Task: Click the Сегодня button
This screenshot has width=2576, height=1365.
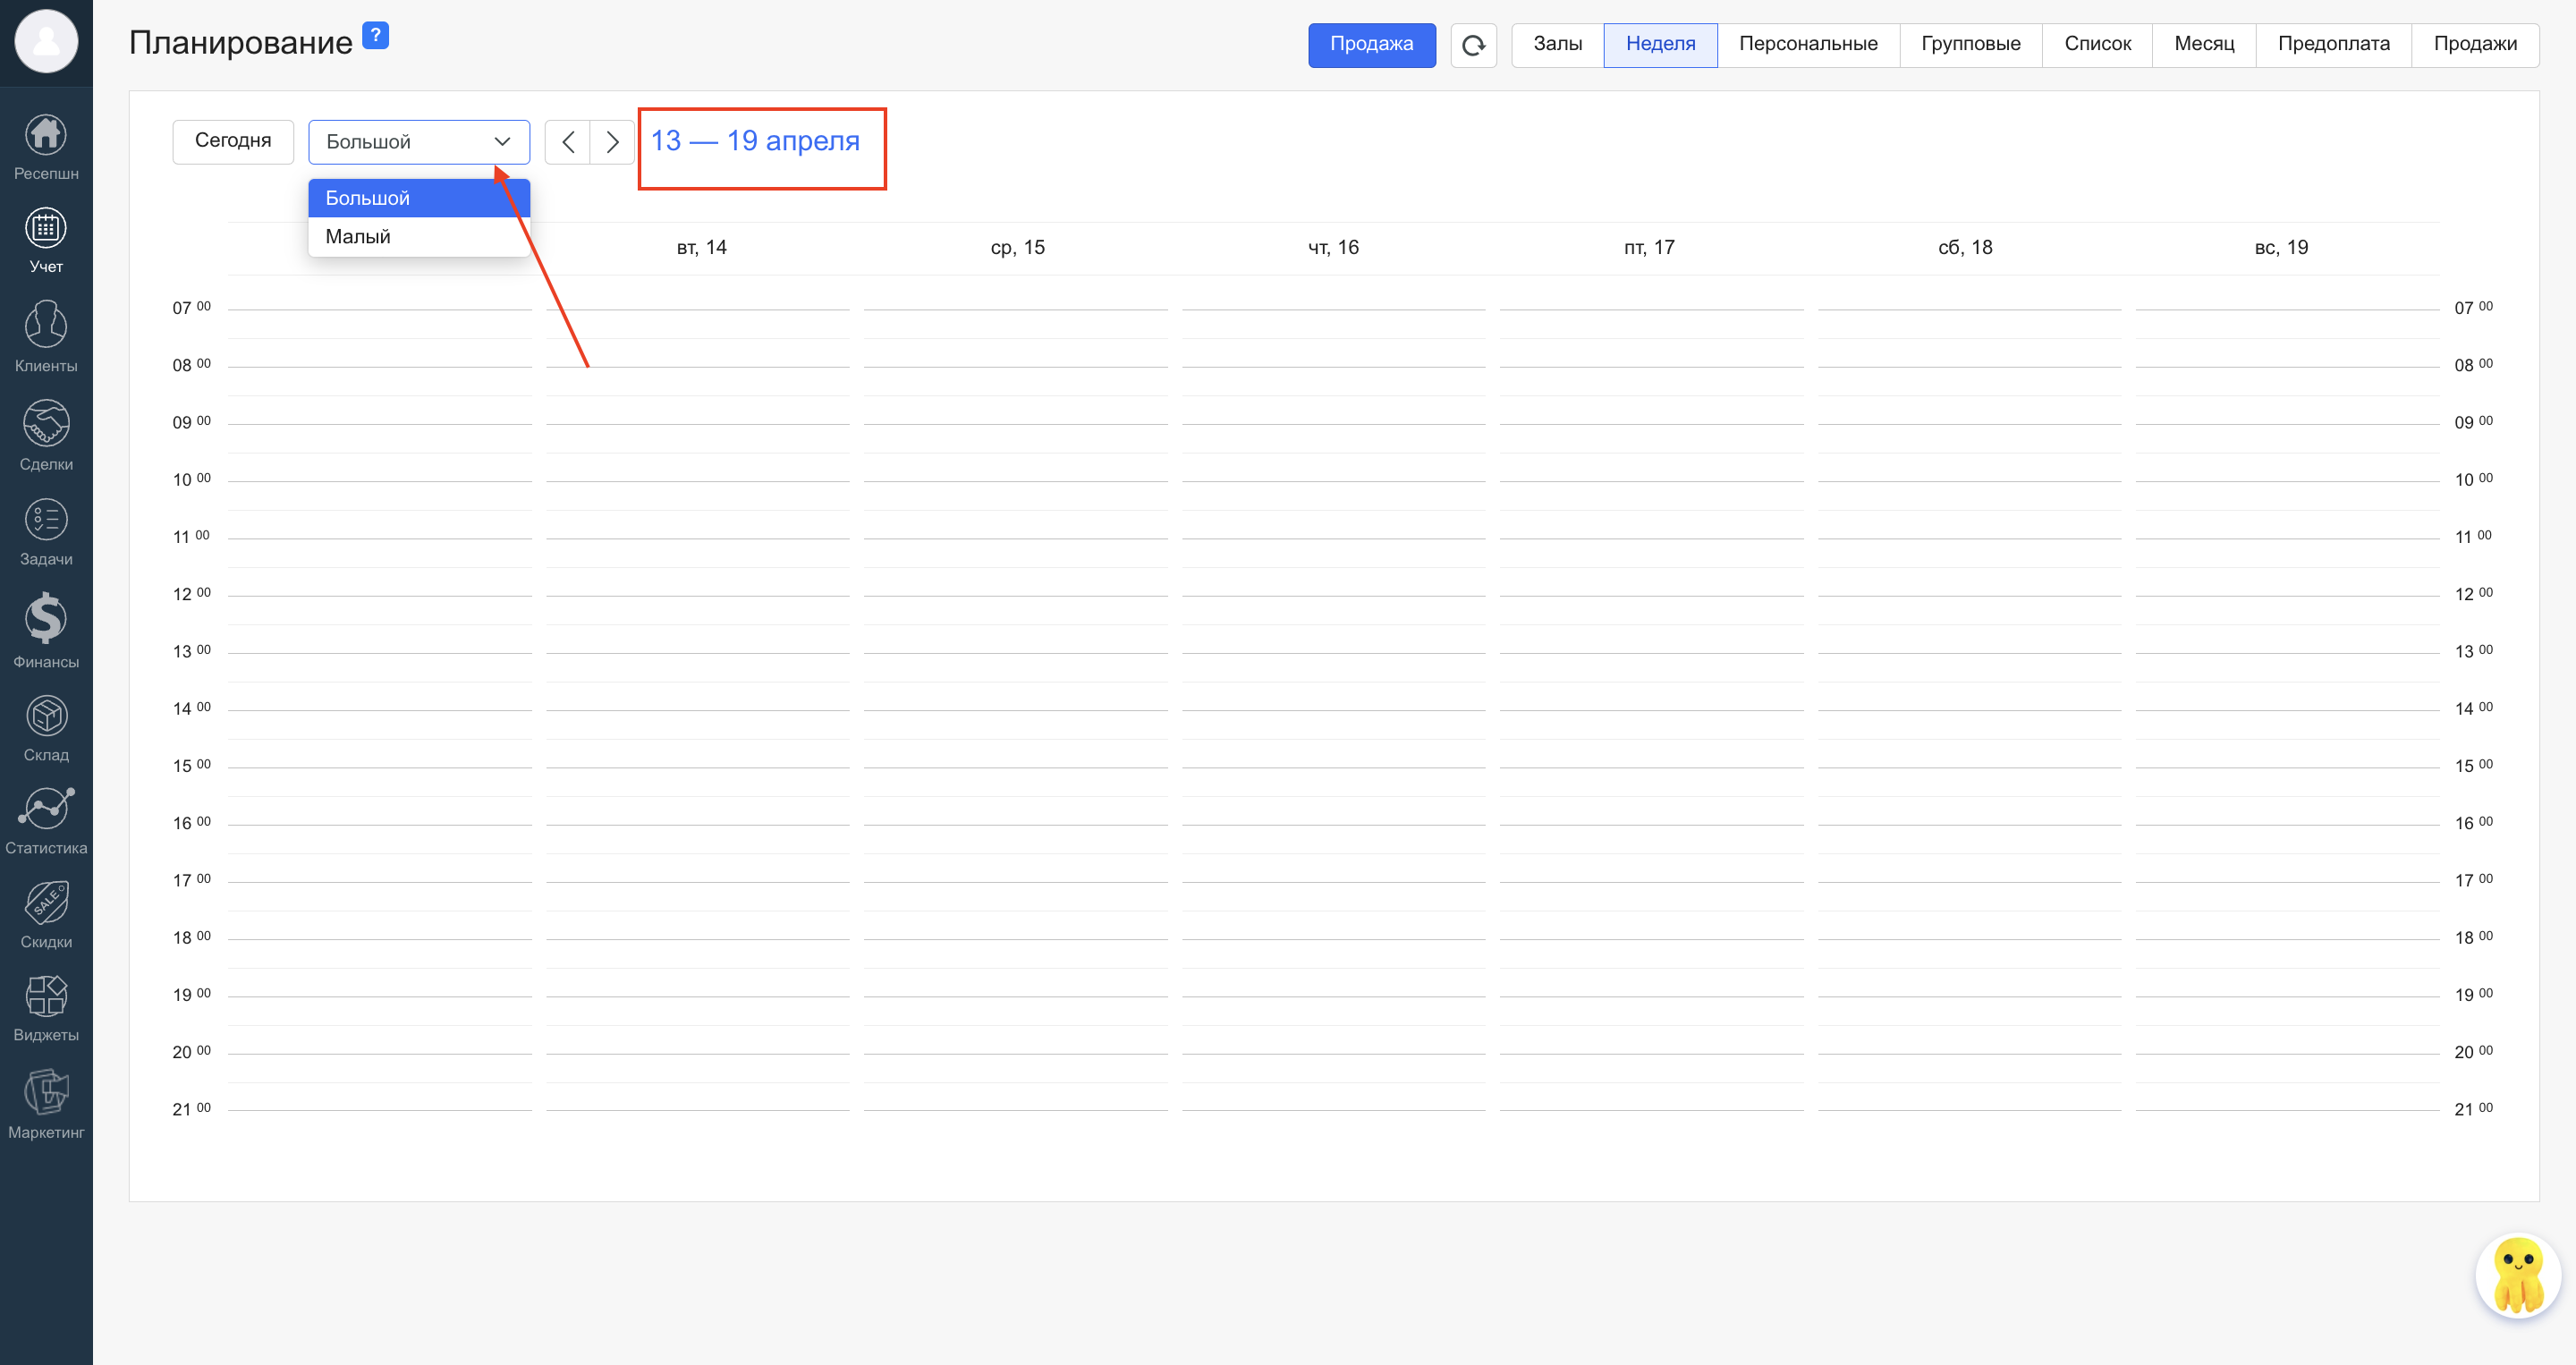Action: point(233,141)
